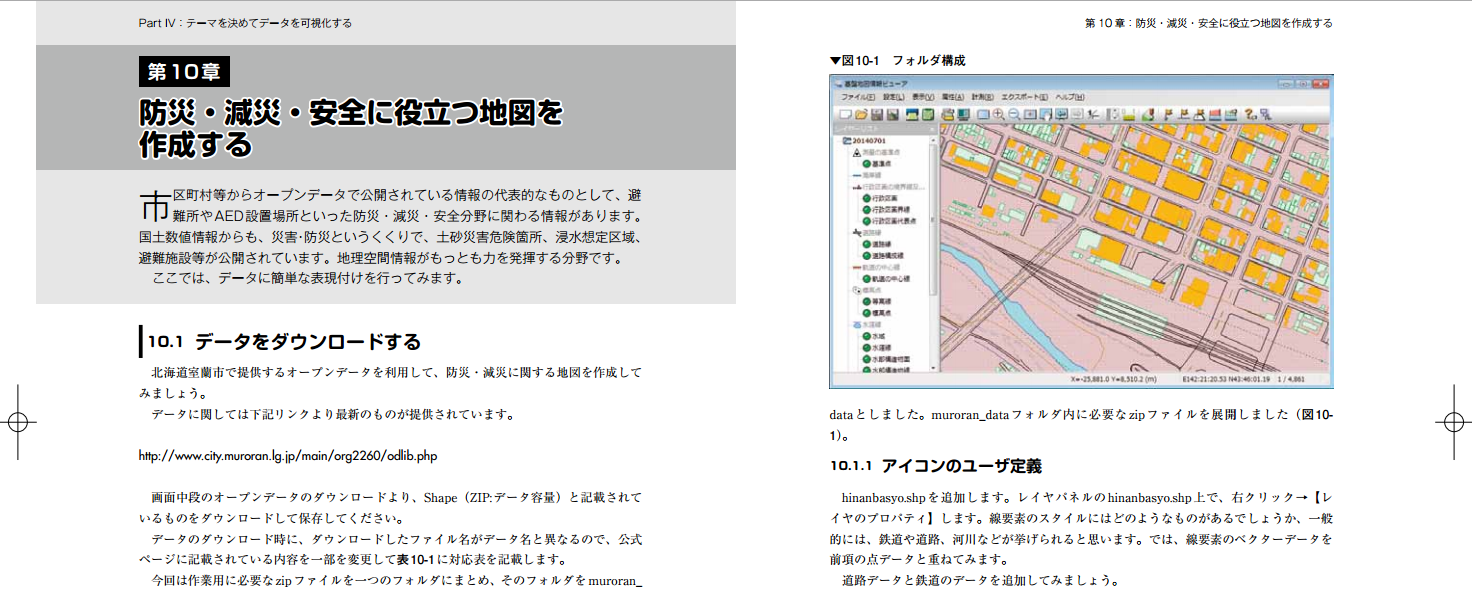Click the horizontal ruler measurement icon
The image size is (1472, 608).
(x=1128, y=114)
